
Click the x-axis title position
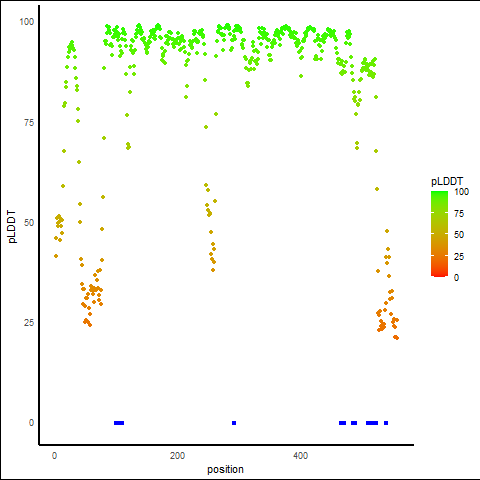click(x=225, y=469)
